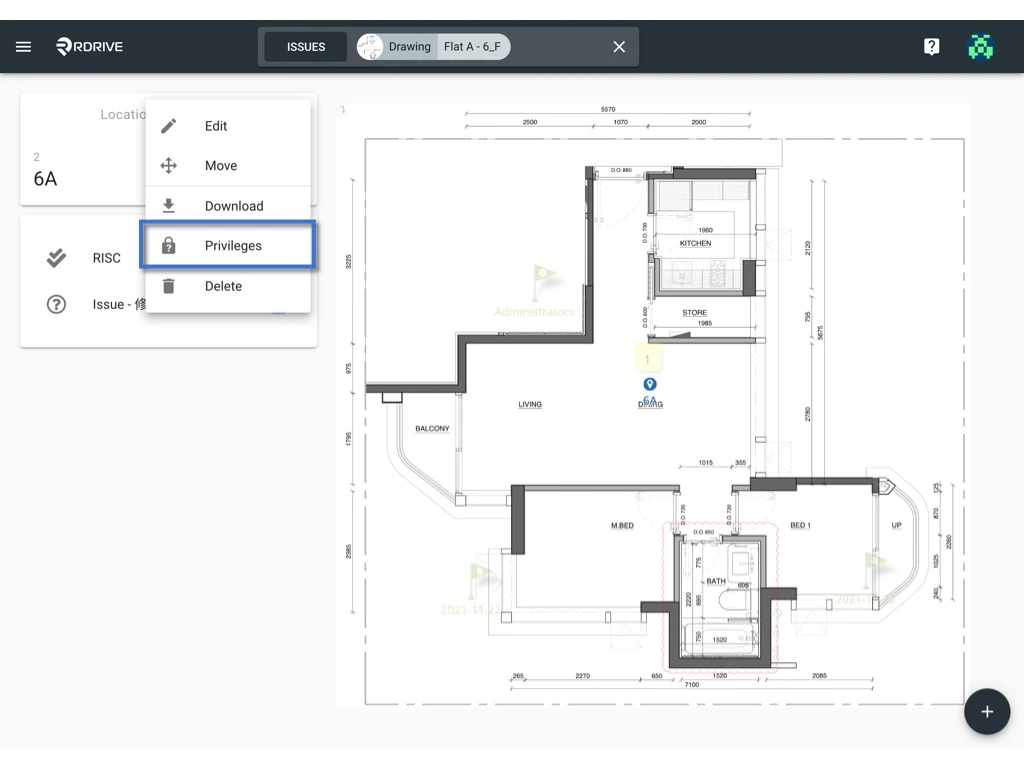Open the hamburger navigation menu
Screen dimensions: 1024x768
[x=24, y=46]
